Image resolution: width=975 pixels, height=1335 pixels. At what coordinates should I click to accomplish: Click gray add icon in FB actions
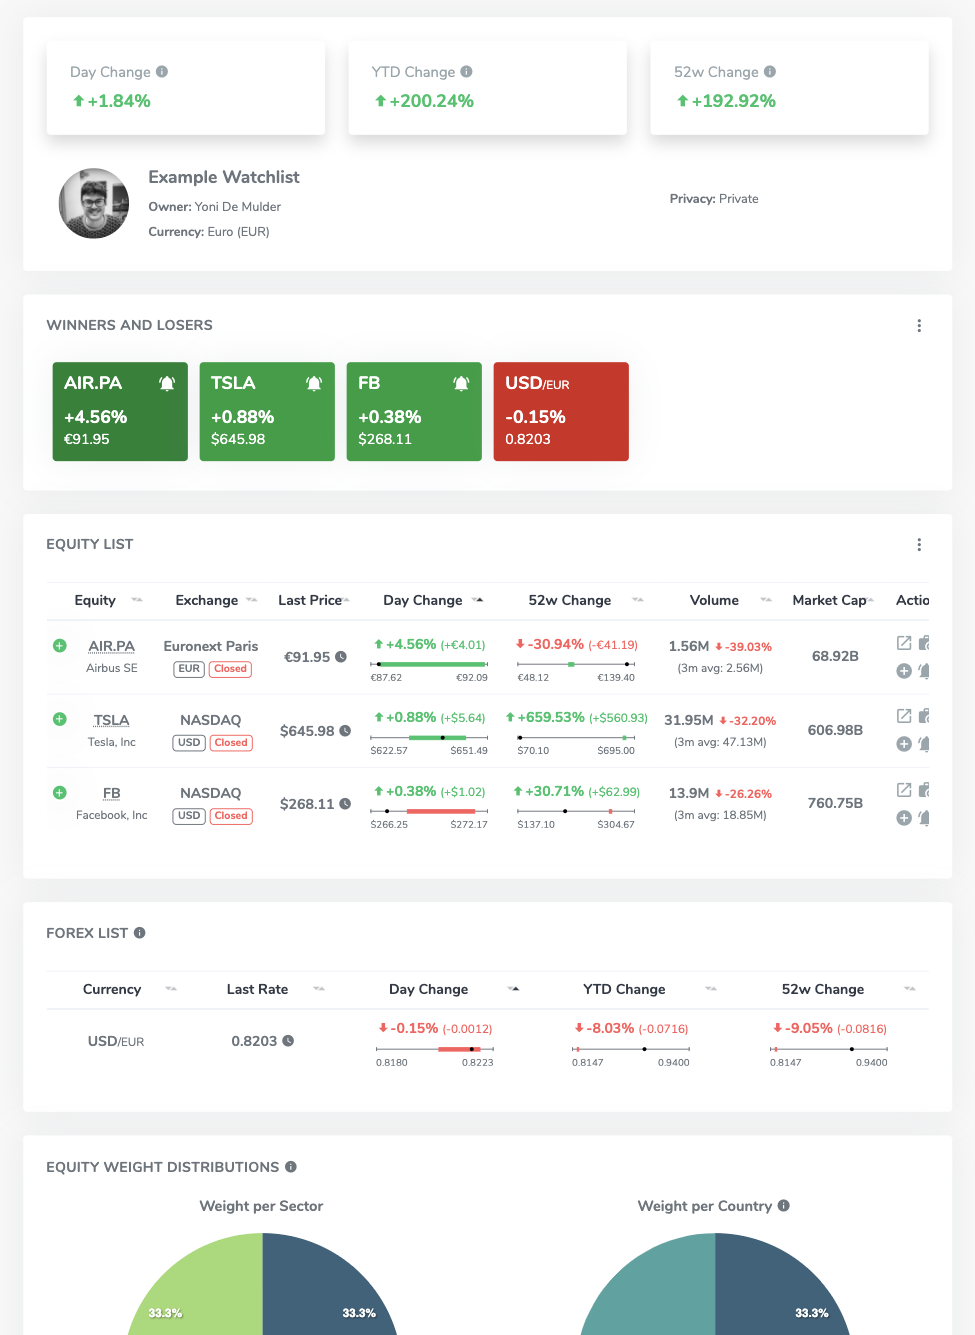[904, 818]
